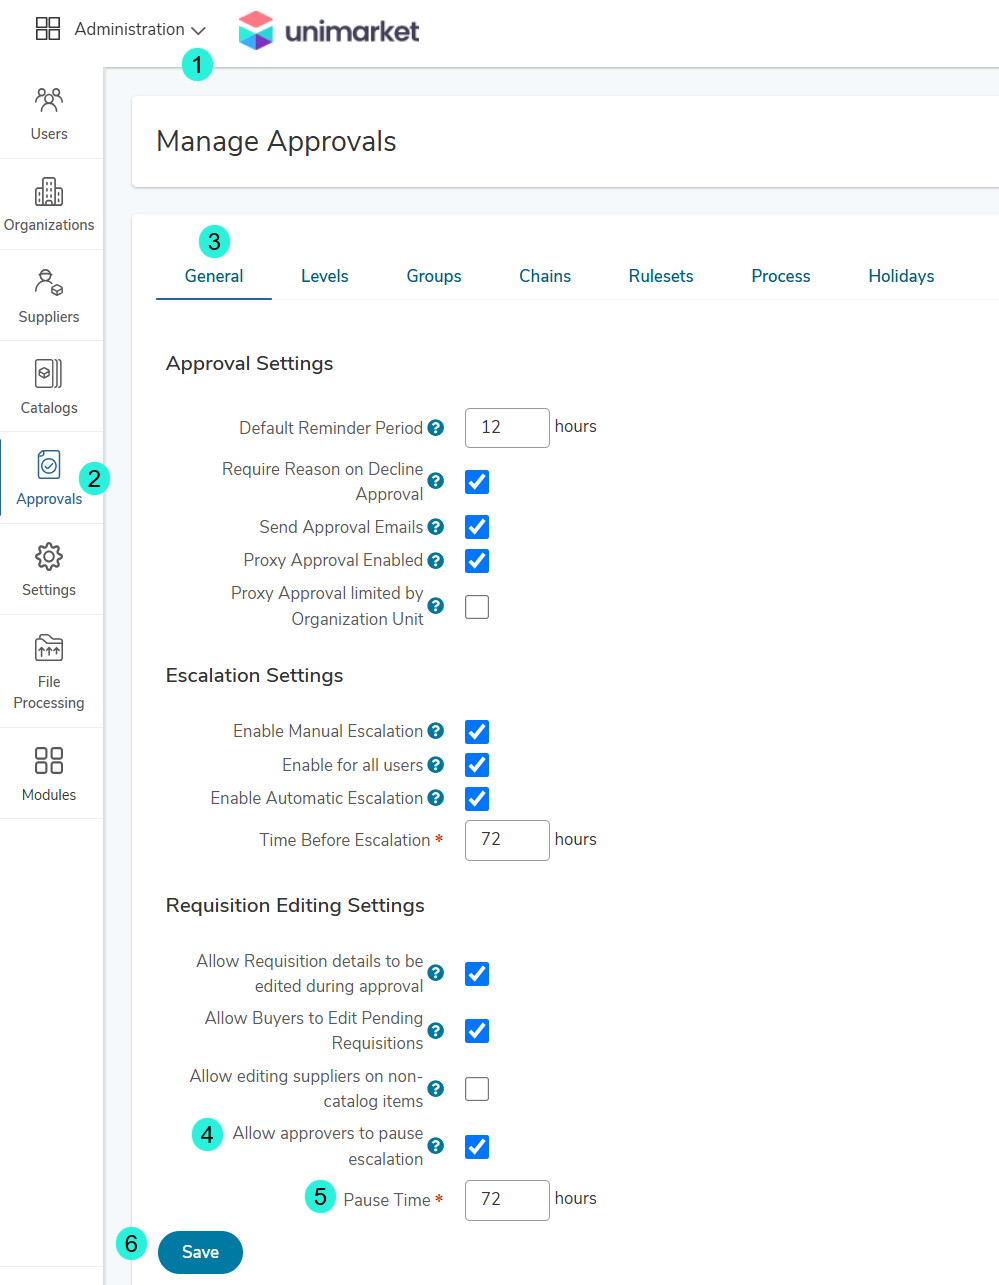Click the Pause Time hours field

tap(507, 1200)
